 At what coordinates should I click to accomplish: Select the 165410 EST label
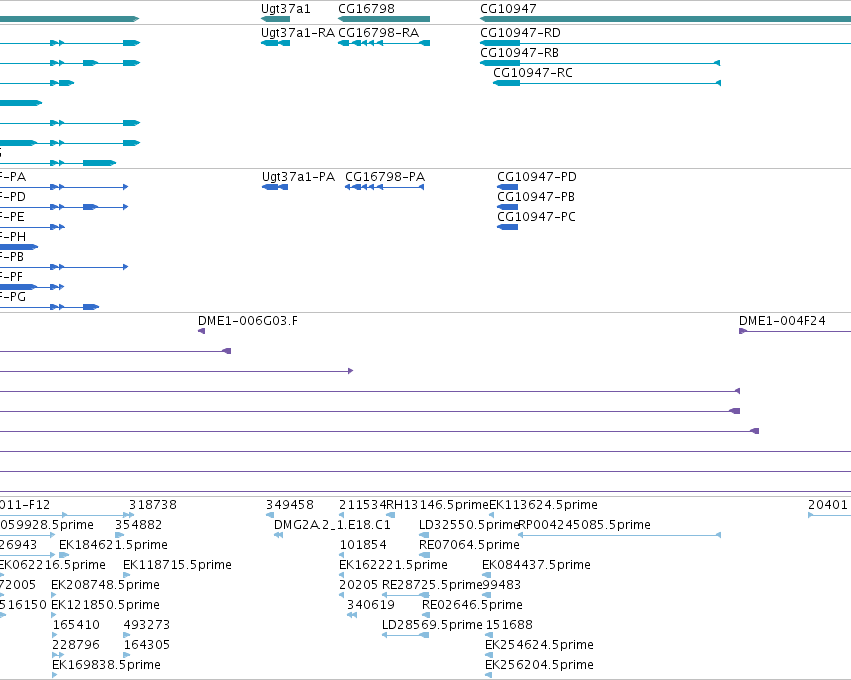coord(76,625)
